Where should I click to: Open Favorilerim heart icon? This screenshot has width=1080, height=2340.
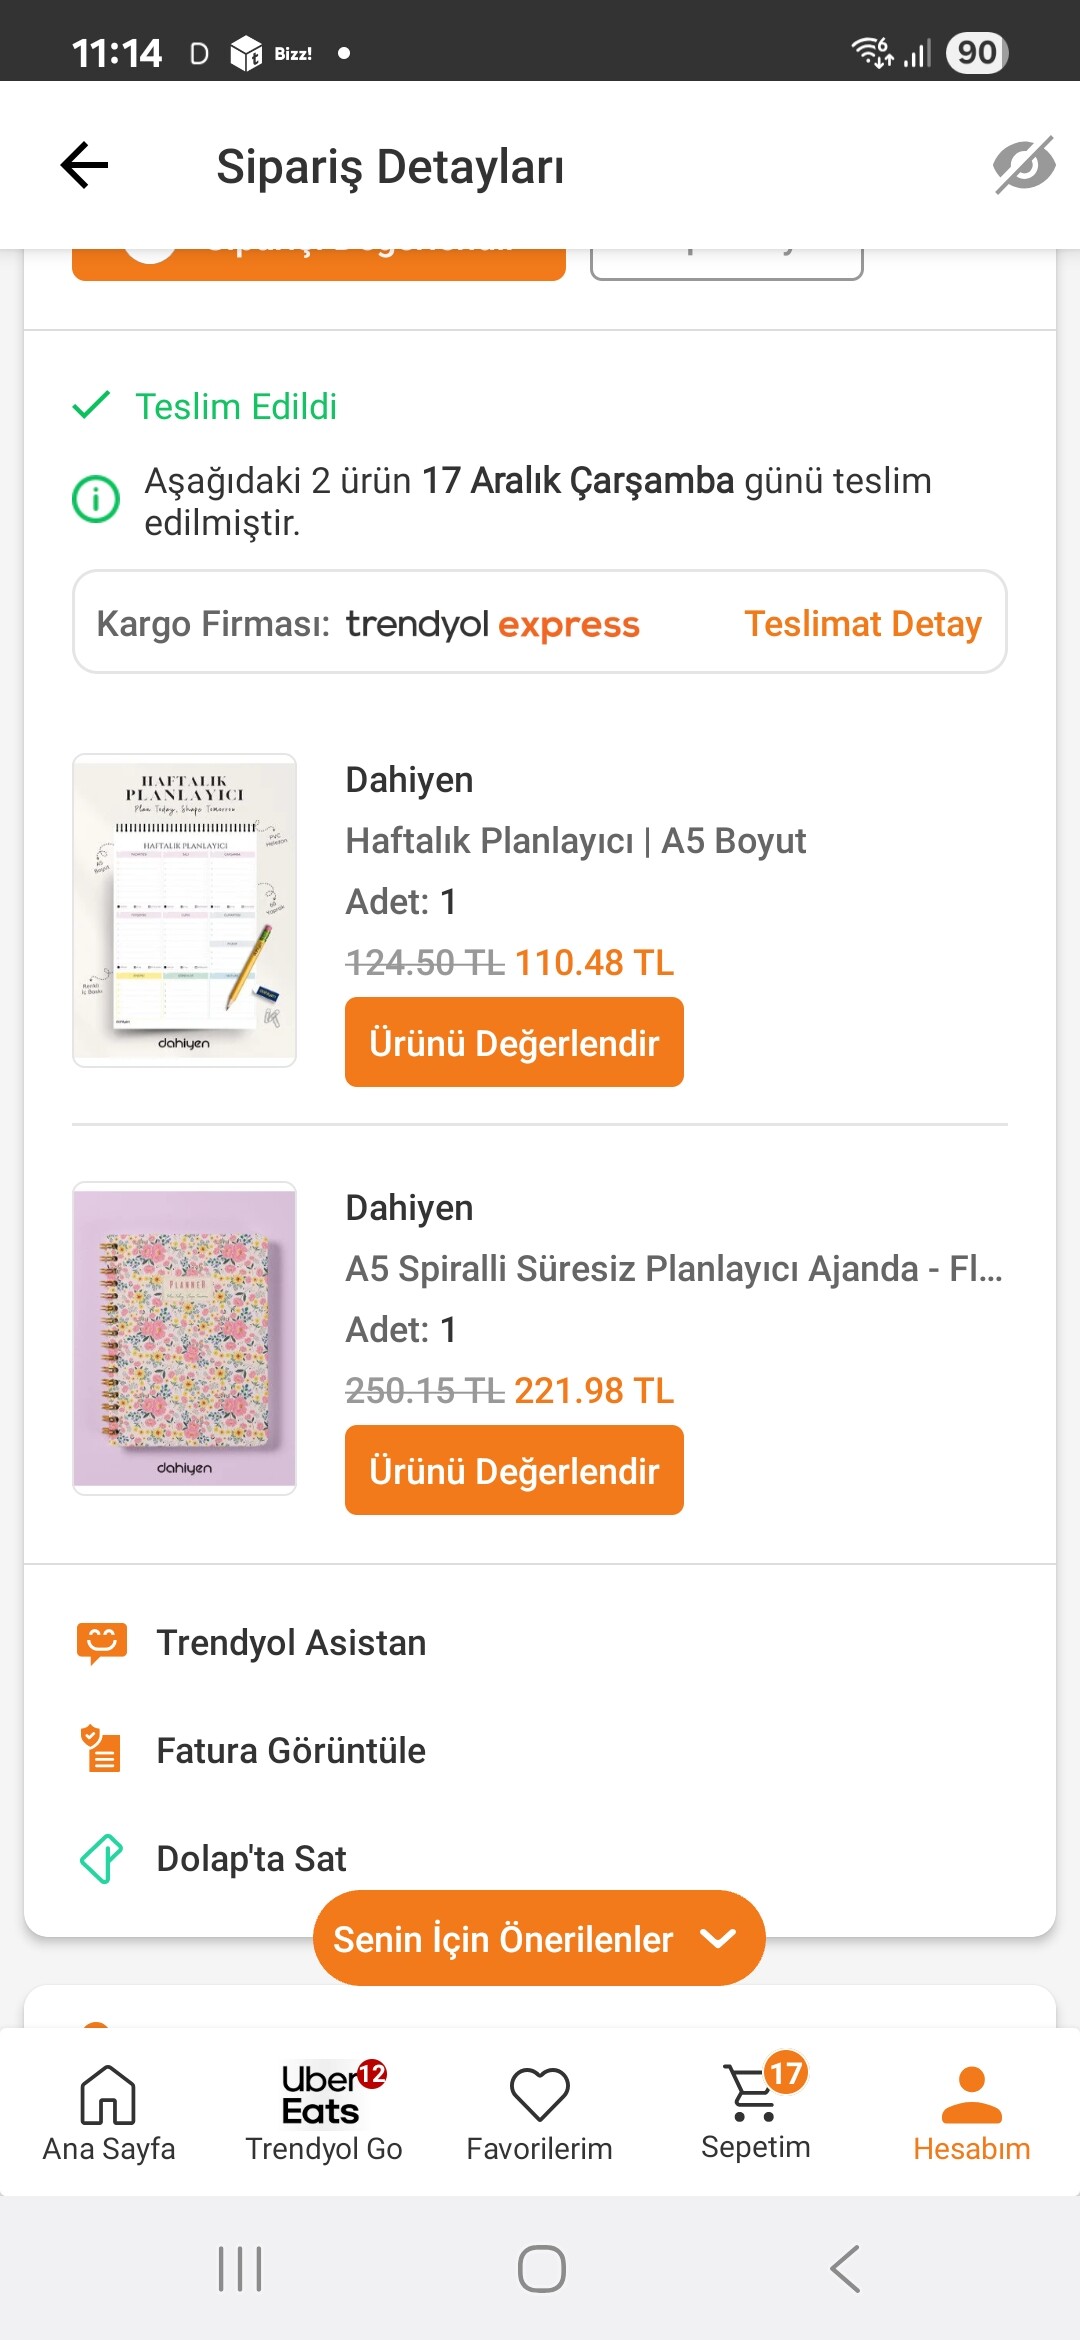[540, 2095]
